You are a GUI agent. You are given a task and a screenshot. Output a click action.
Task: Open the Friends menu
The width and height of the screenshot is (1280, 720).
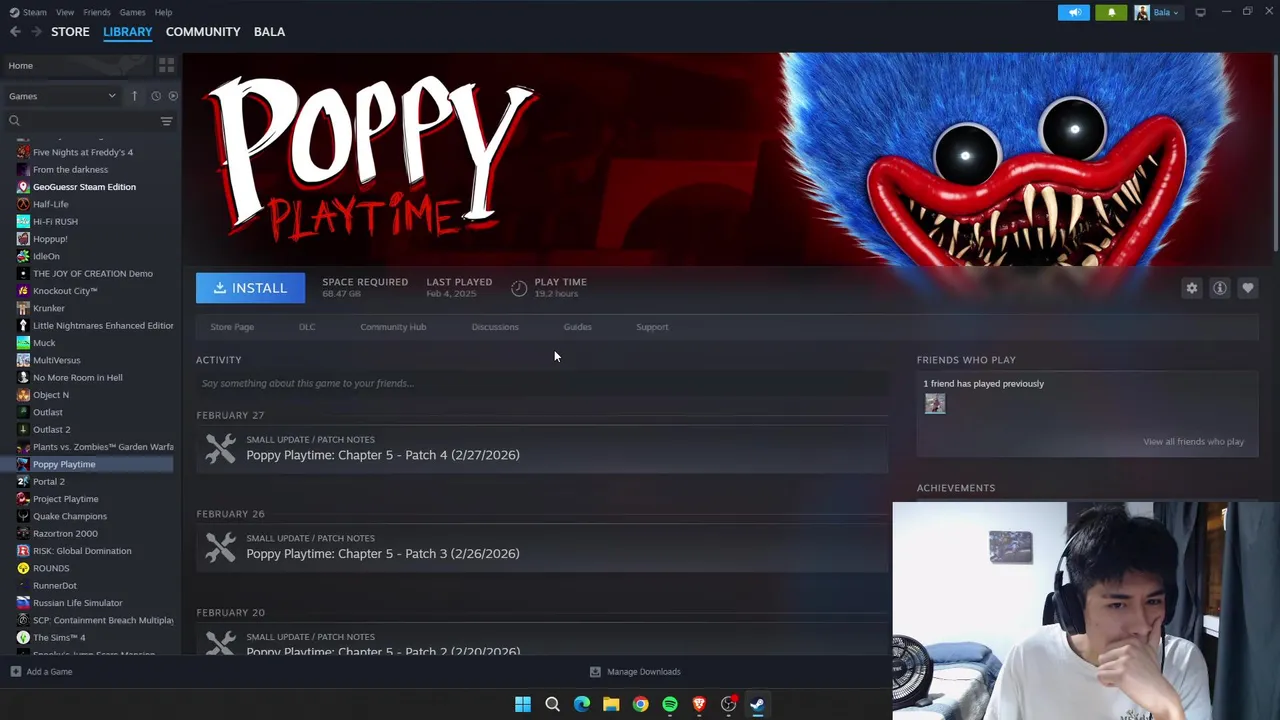tap(97, 12)
